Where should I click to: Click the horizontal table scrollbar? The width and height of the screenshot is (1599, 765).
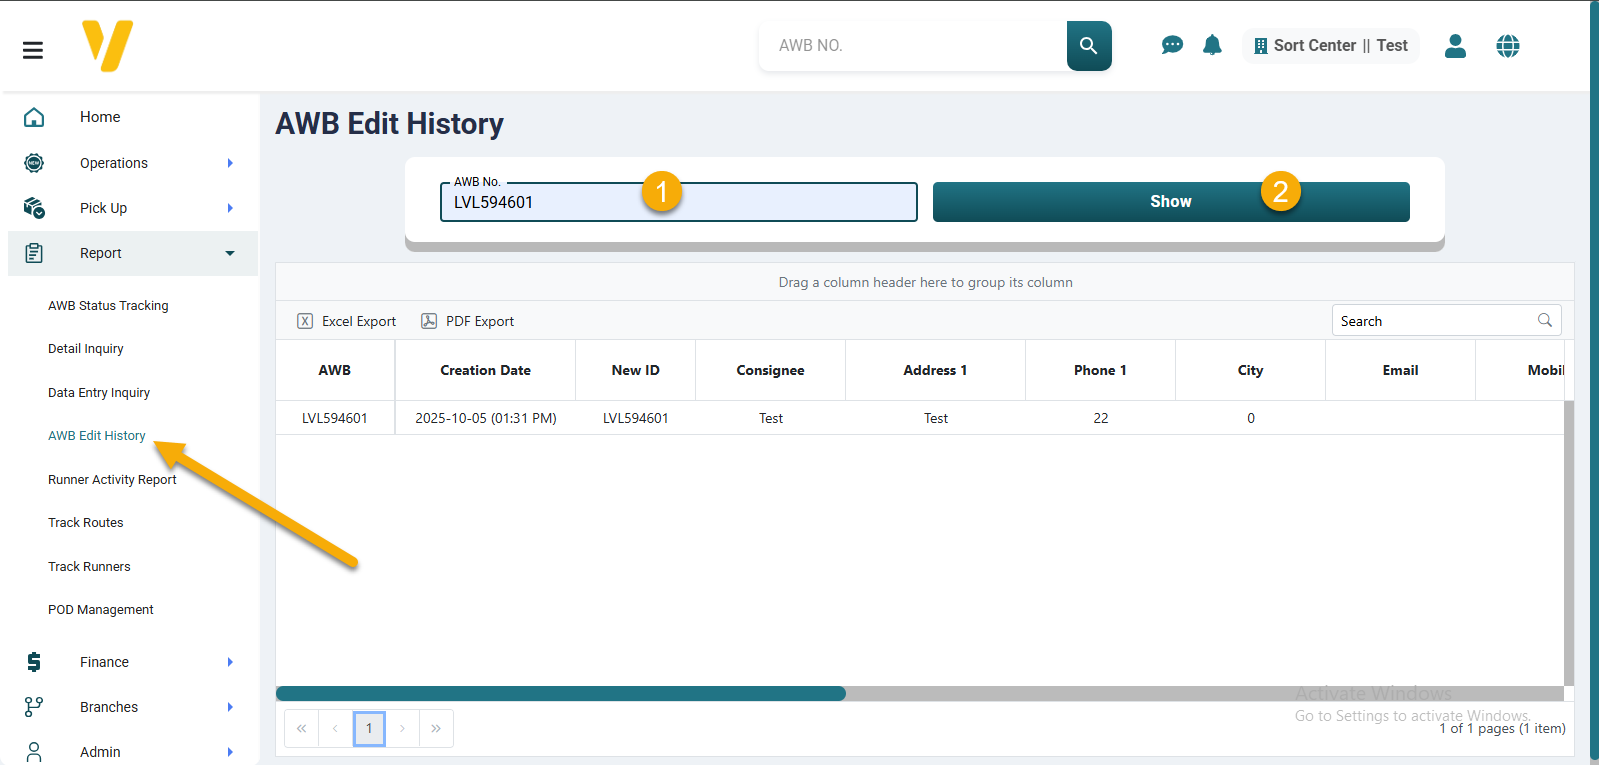(560, 694)
